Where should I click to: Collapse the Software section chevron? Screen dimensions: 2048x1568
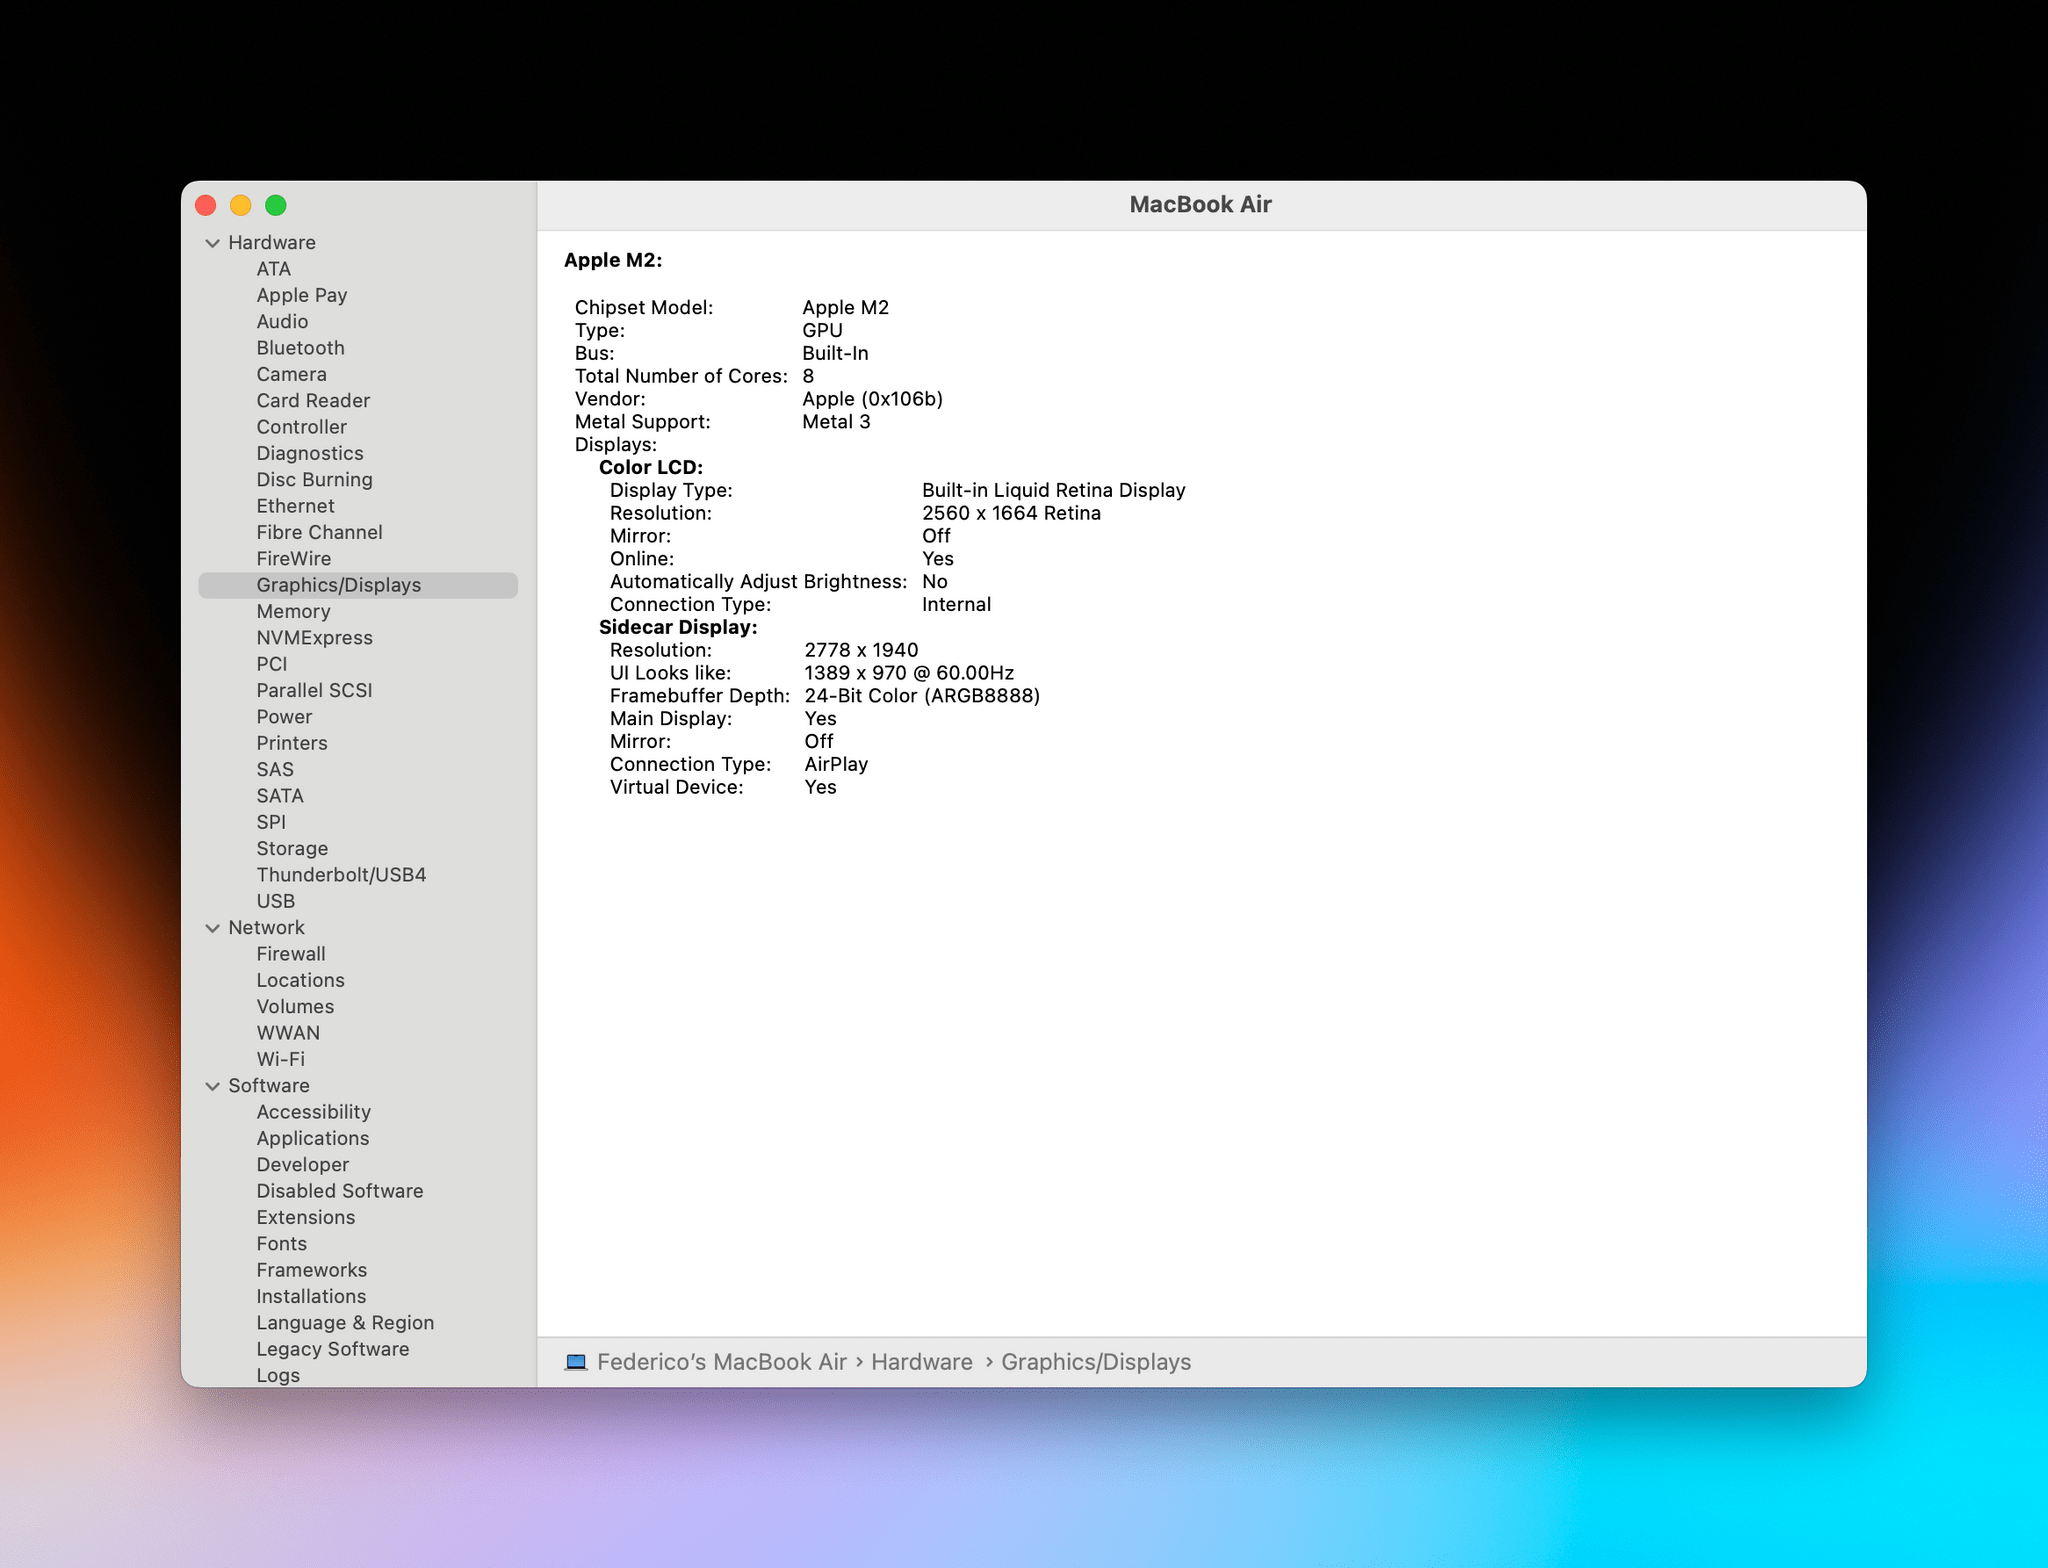tap(212, 1086)
